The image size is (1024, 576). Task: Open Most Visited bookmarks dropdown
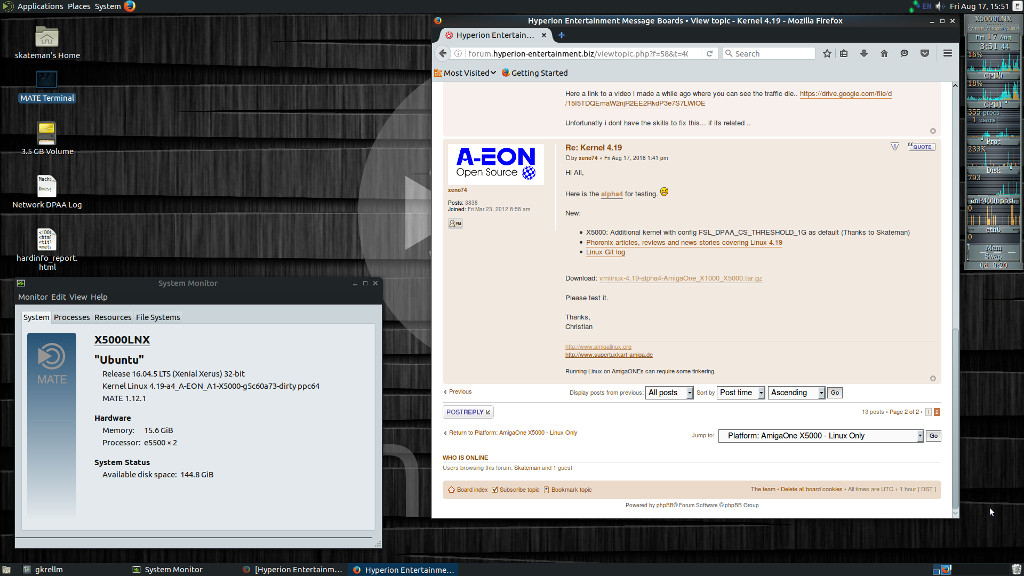click(x=465, y=73)
